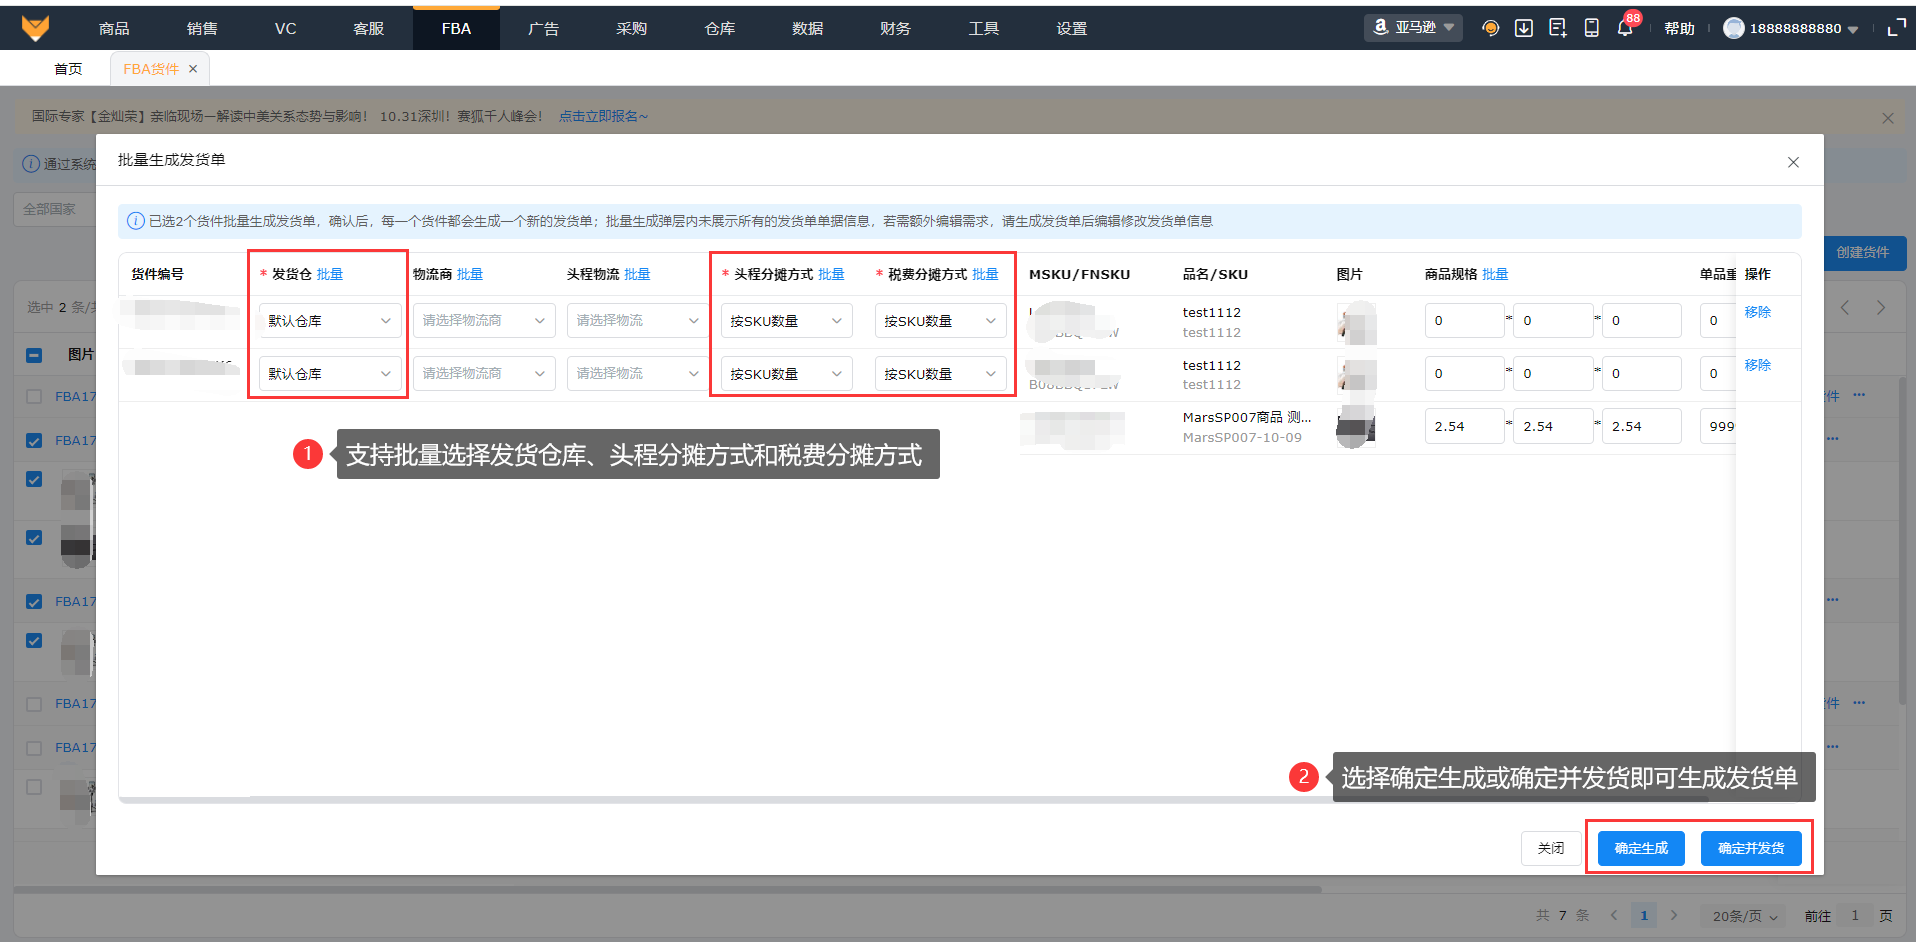Screen dimensions: 1916x942
Task: Open 头程分摊方式 dropdown in first row
Action: (787, 321)
